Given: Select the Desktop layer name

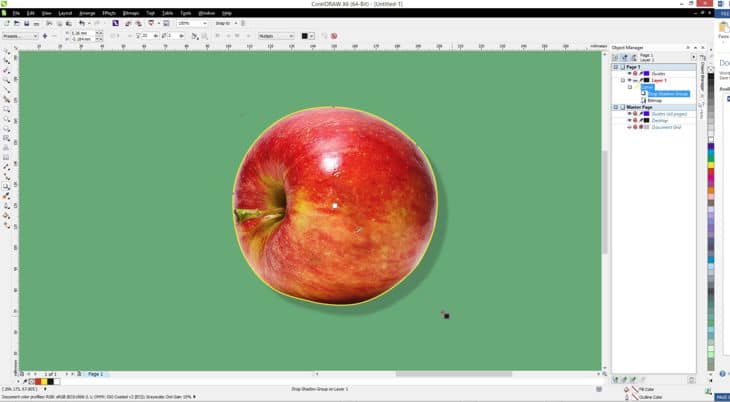Looking at the screenshot, I should [660, 120].
